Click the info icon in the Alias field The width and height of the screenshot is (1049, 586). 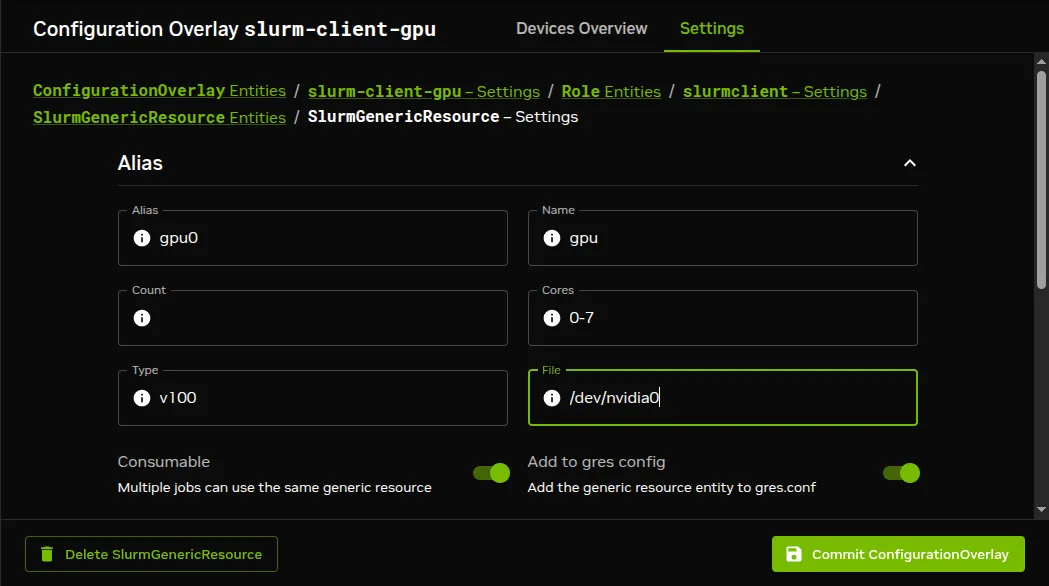(x=142, y=238)
